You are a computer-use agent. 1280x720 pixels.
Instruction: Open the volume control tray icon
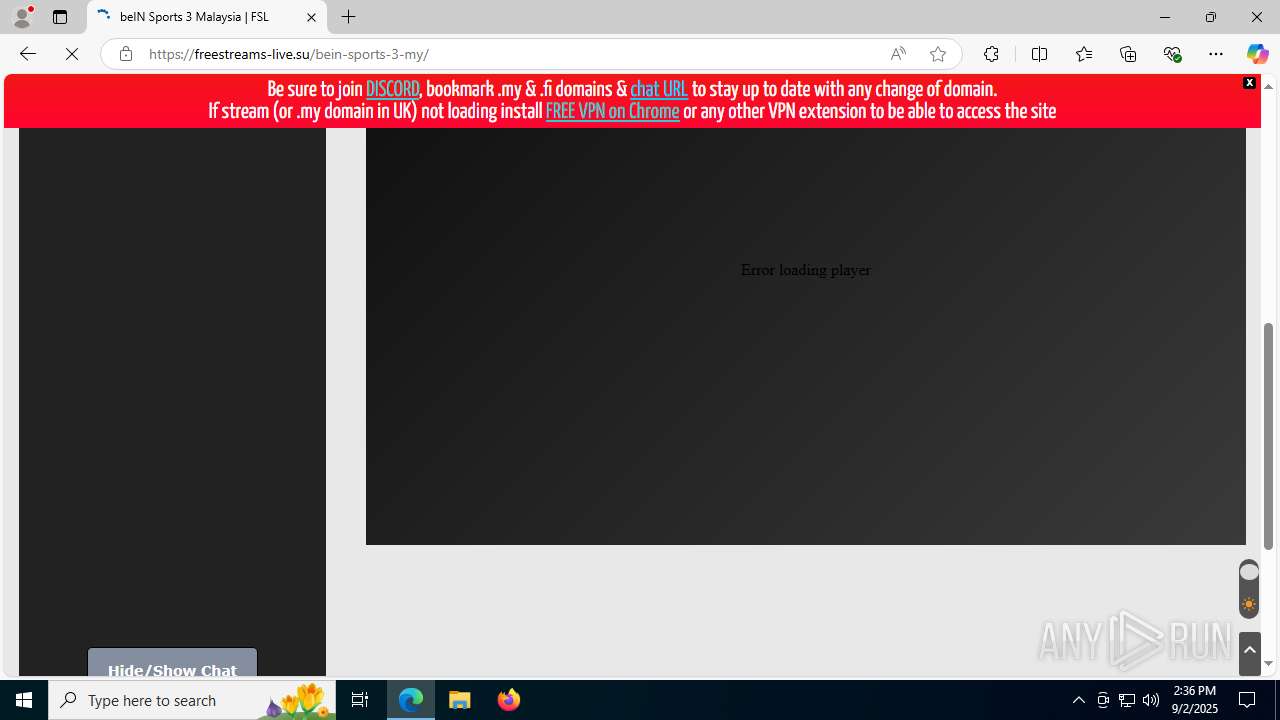pyautogui.click(x=1151, y=700)
